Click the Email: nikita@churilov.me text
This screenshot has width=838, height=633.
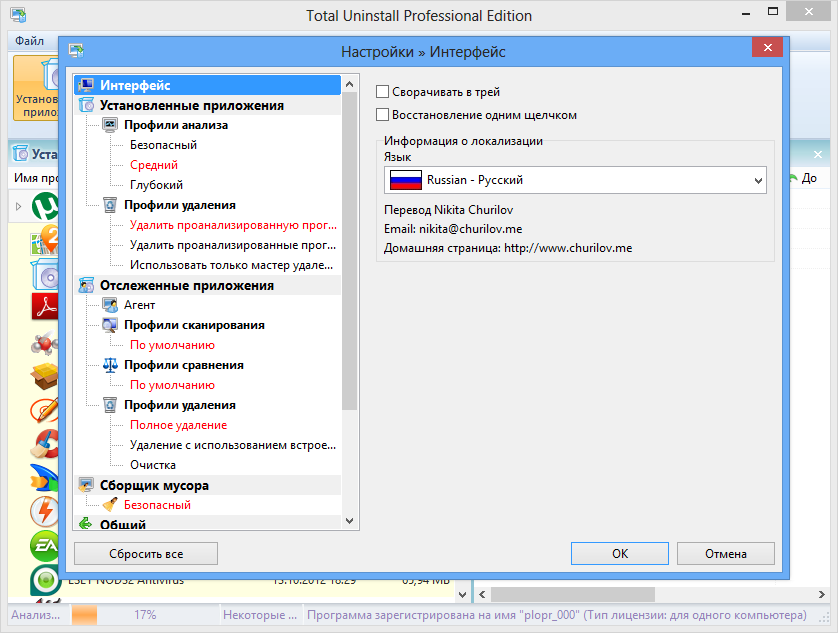[453, 229]
